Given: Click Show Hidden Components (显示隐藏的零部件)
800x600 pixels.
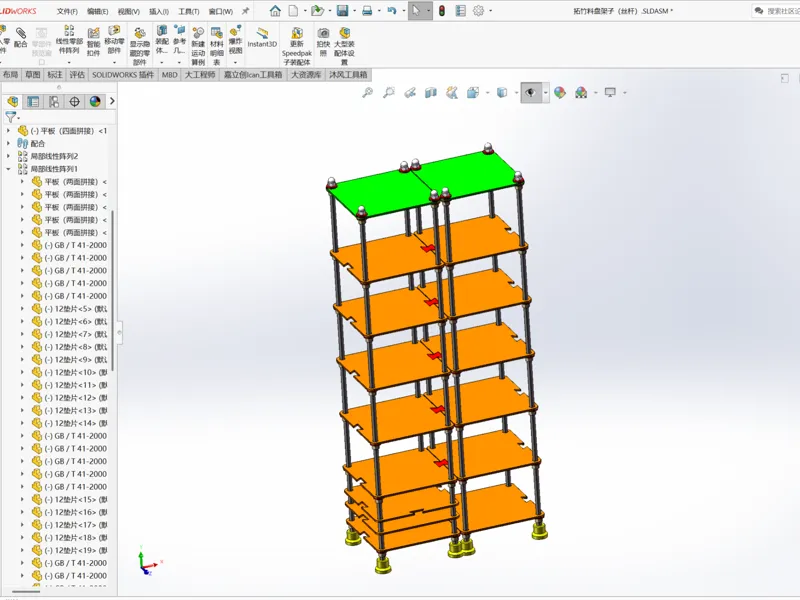Looking at the screenshot, I should (x=139, y=46).
